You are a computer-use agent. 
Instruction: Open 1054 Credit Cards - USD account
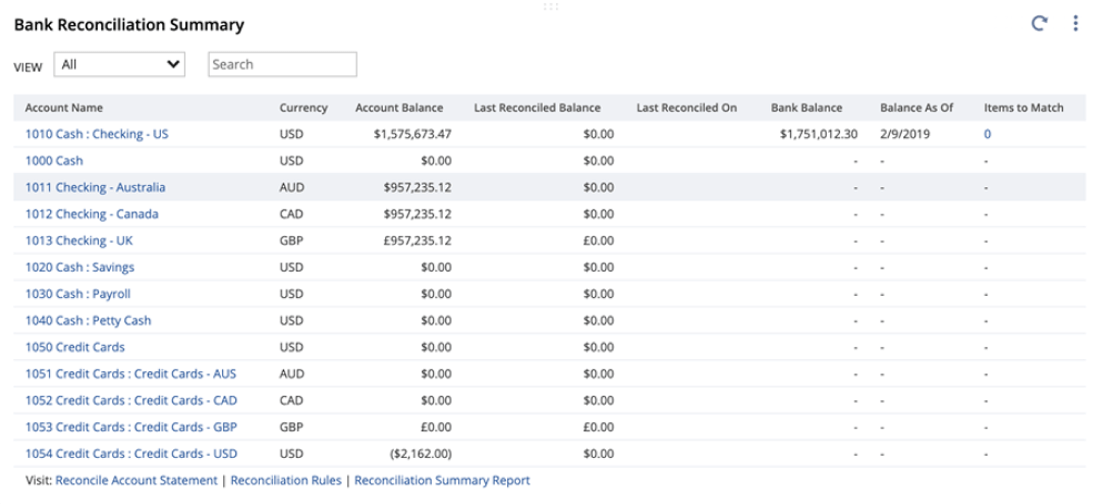pos(131,454)
